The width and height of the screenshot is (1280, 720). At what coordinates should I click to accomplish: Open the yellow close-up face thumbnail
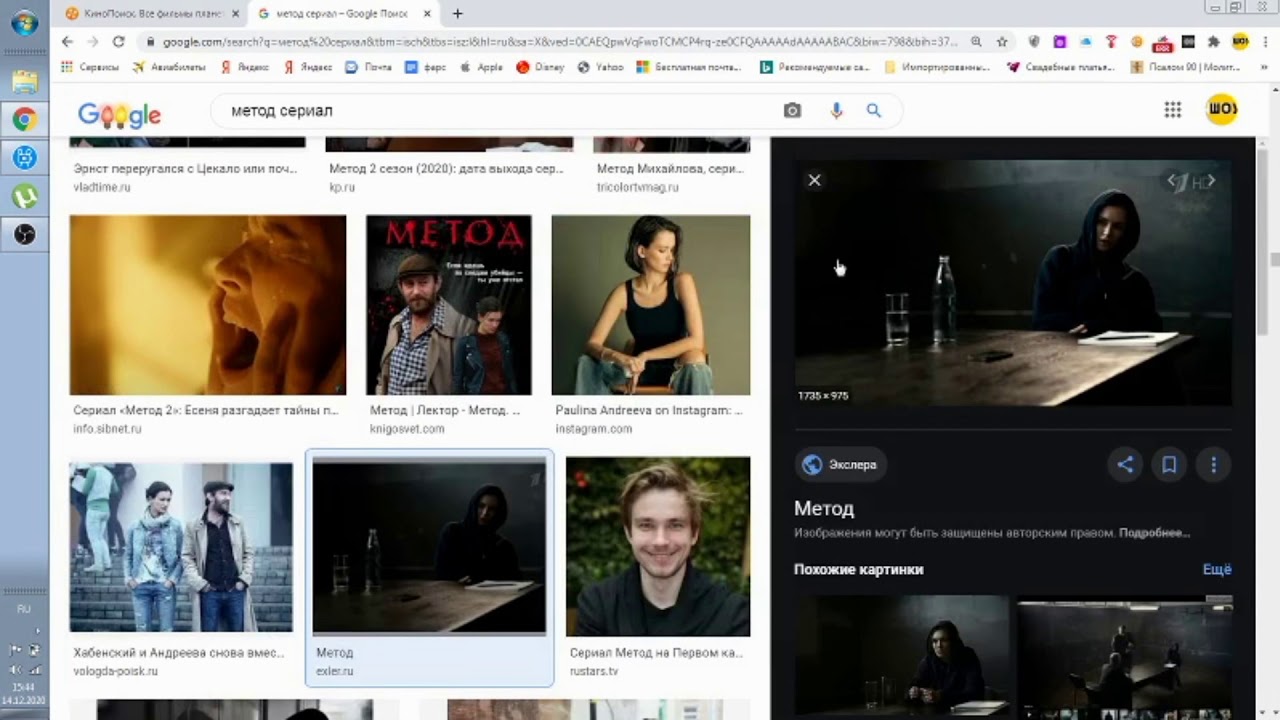click(208, 305)
